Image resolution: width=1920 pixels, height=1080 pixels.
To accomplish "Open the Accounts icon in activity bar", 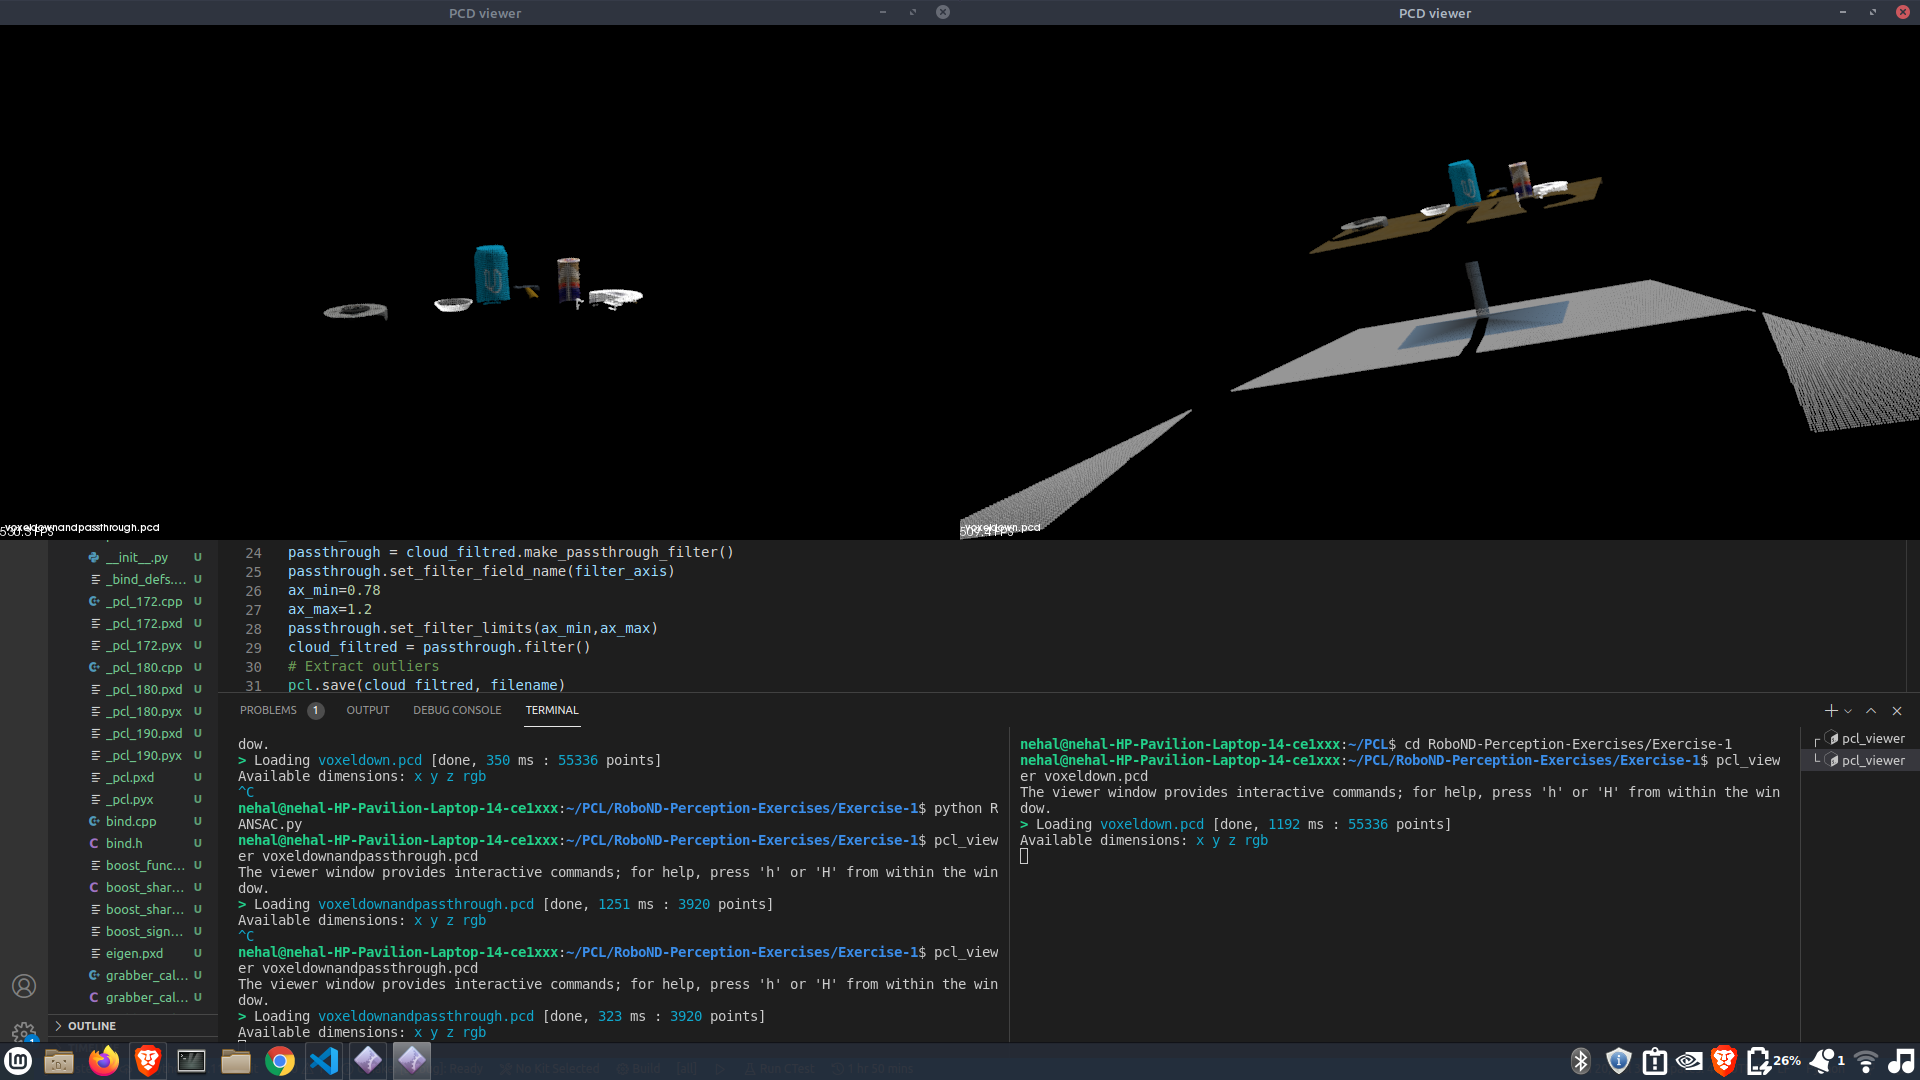I will 24,986.
